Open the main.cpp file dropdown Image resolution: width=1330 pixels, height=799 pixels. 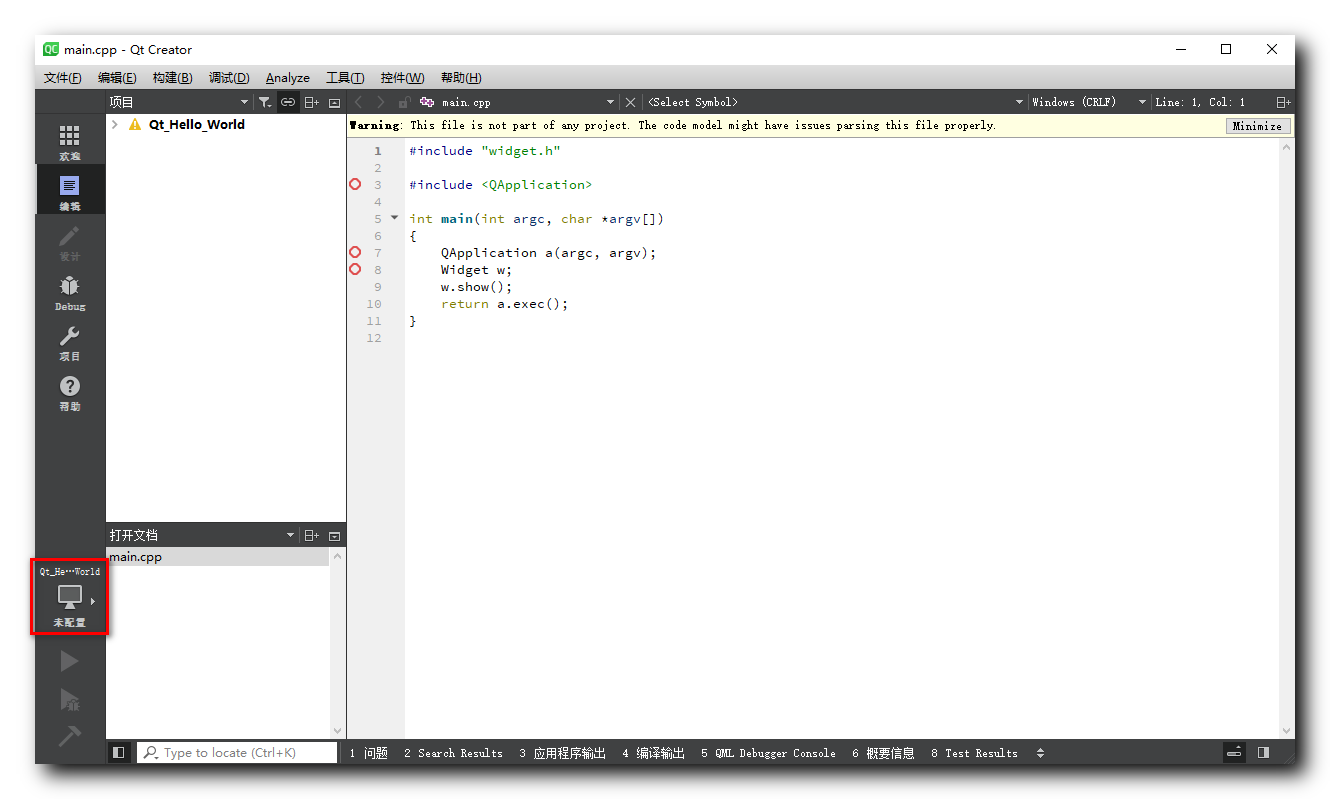611,102
